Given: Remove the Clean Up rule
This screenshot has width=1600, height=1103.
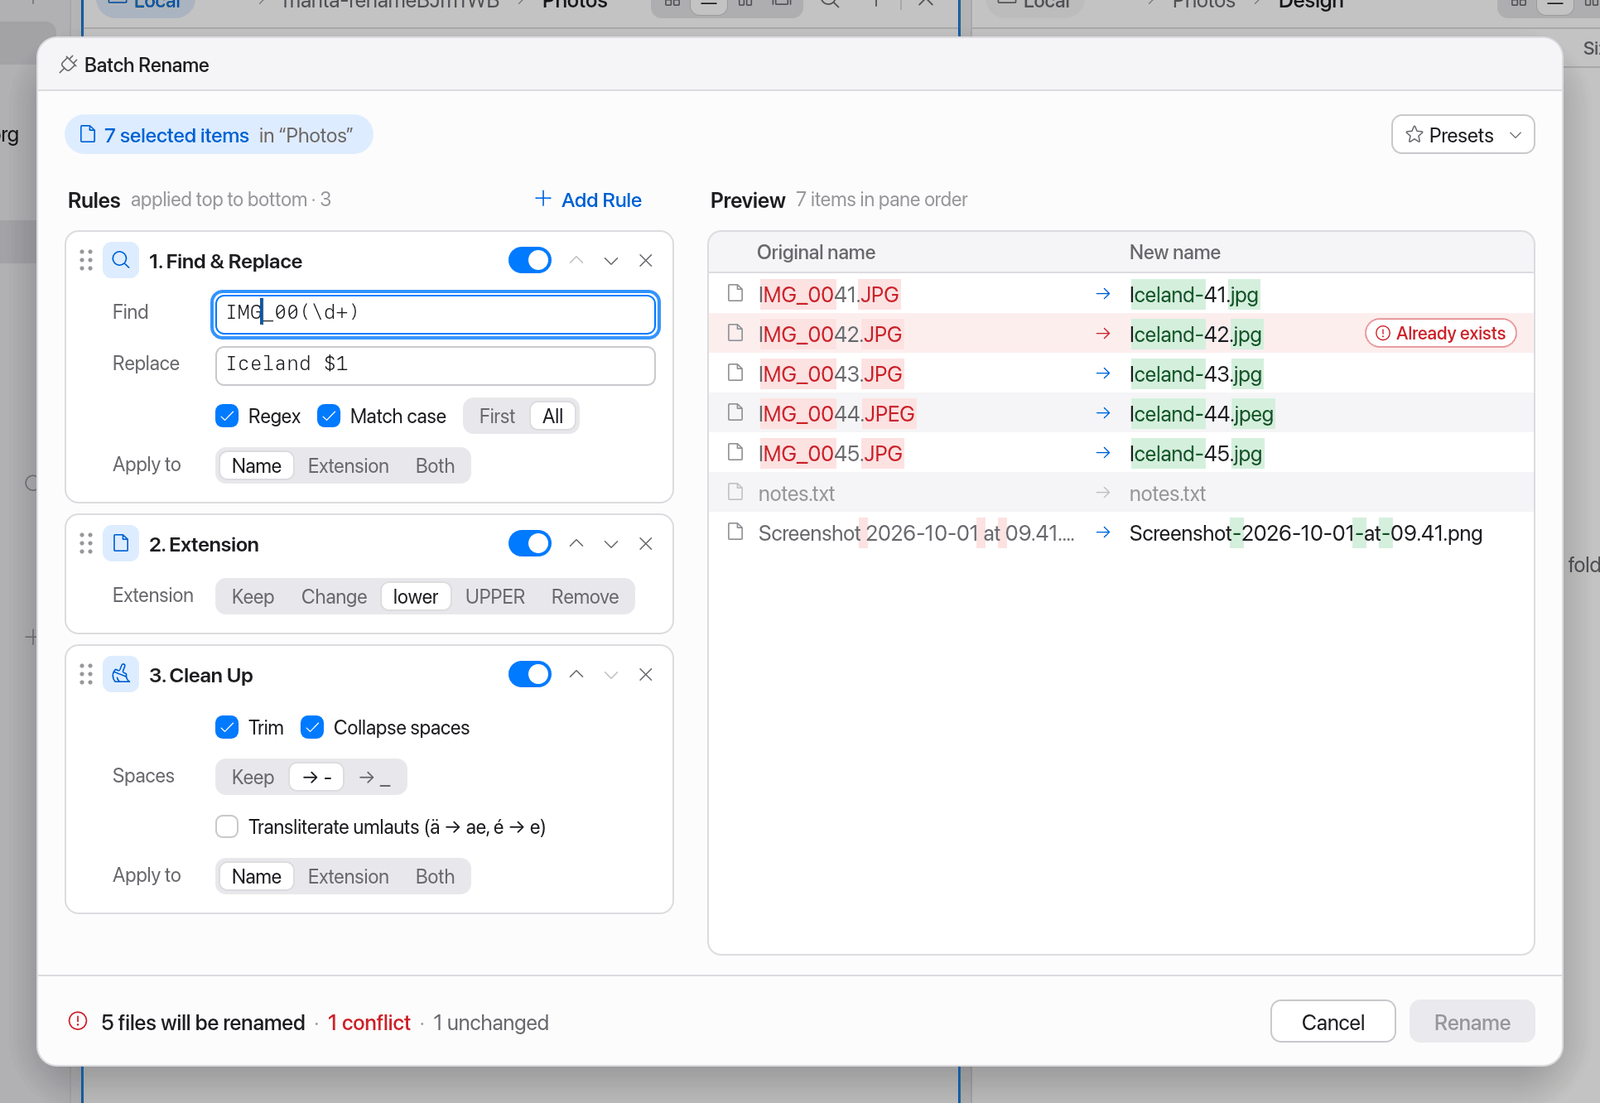Looking at the screenshot, I should [646, 675].
